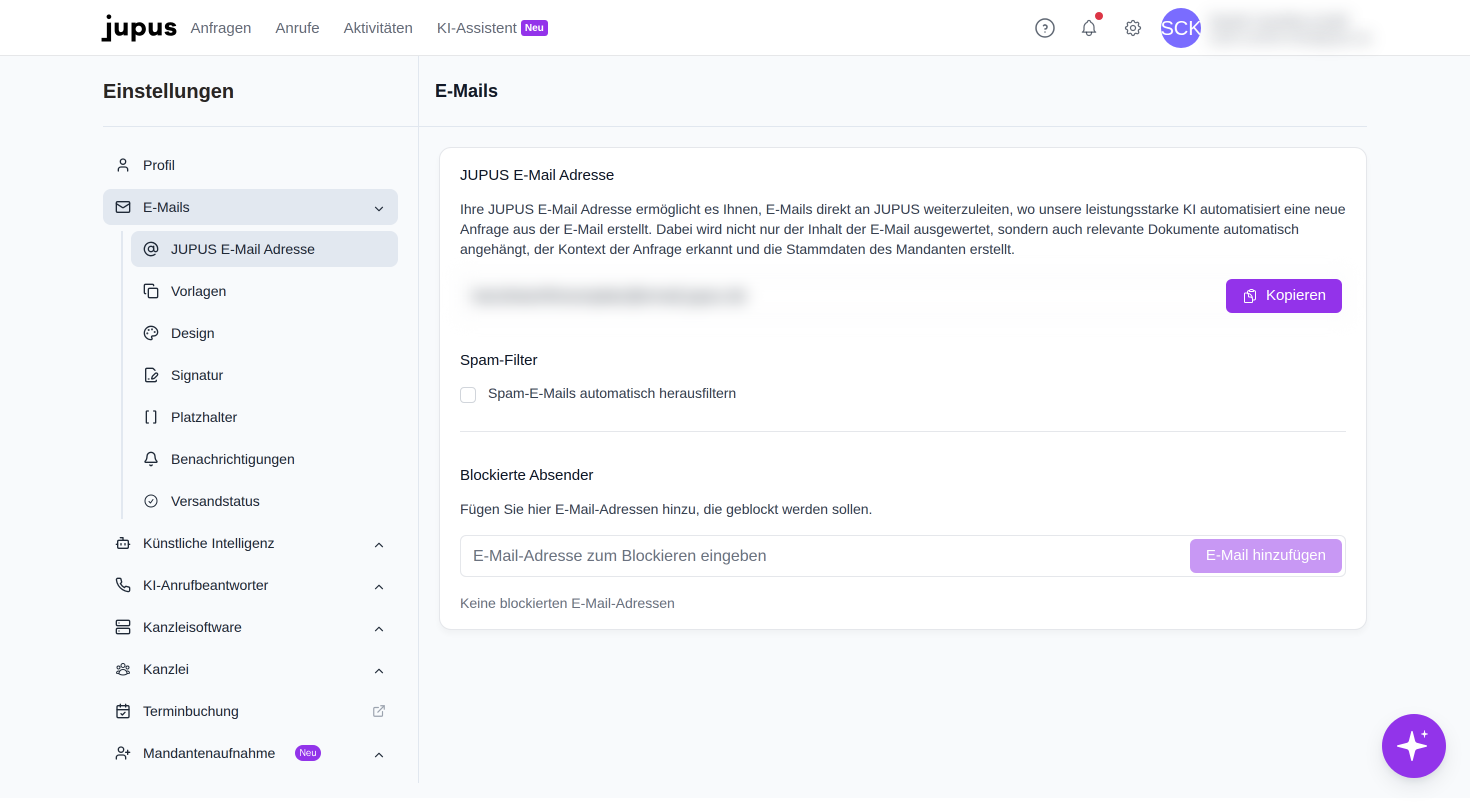1470x802 pixels.
Task: Click the jupus logo
Action: coord(140,28)
